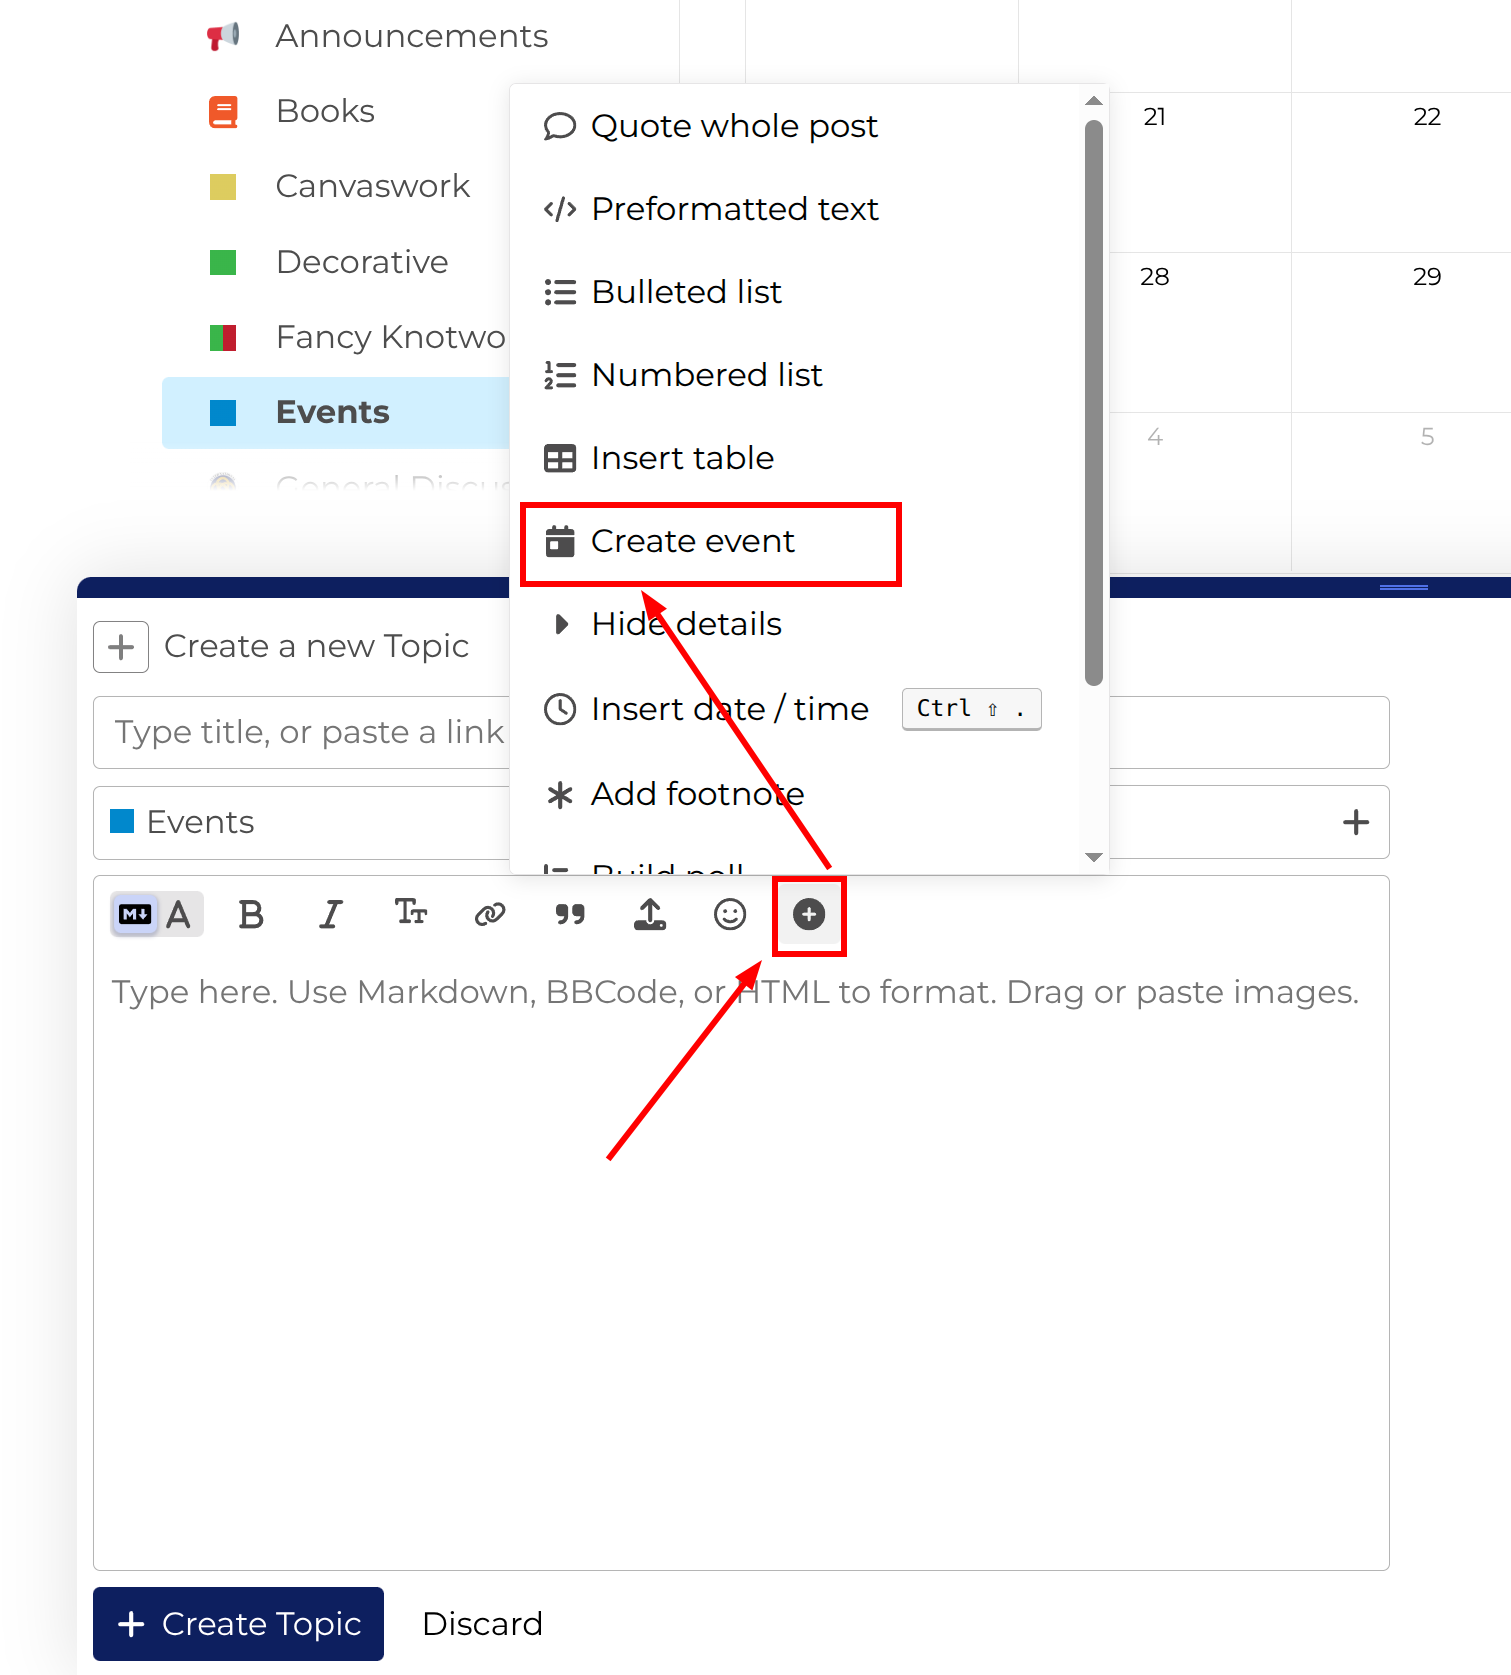The height and width of the screenshot is (1675, 1511).
Task: Select Create event from the menu
Action: [692, 541]
